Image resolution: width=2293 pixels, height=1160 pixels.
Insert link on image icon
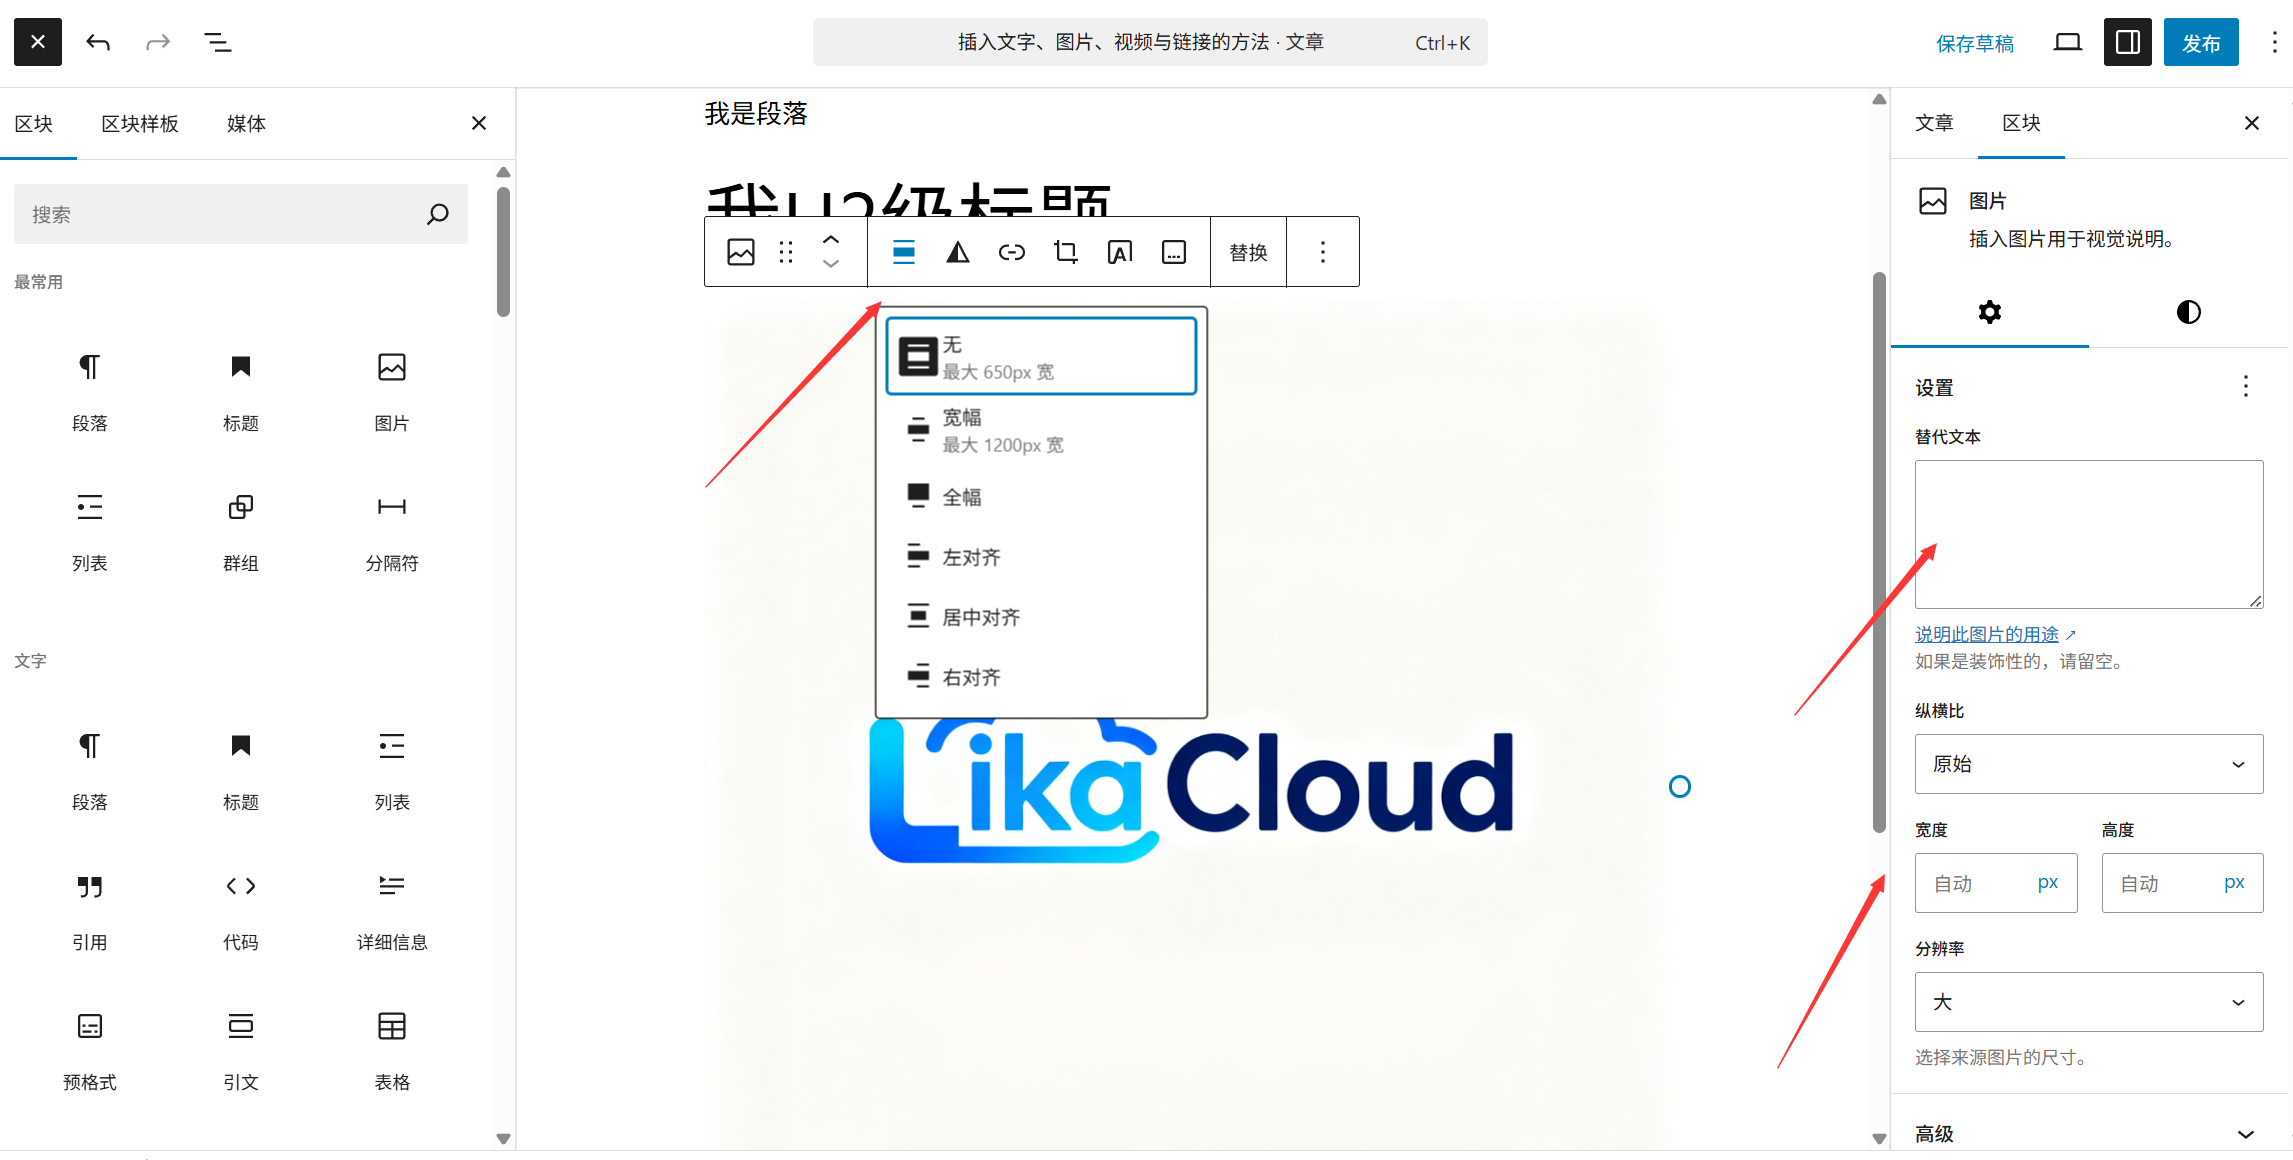point(1012,252)
